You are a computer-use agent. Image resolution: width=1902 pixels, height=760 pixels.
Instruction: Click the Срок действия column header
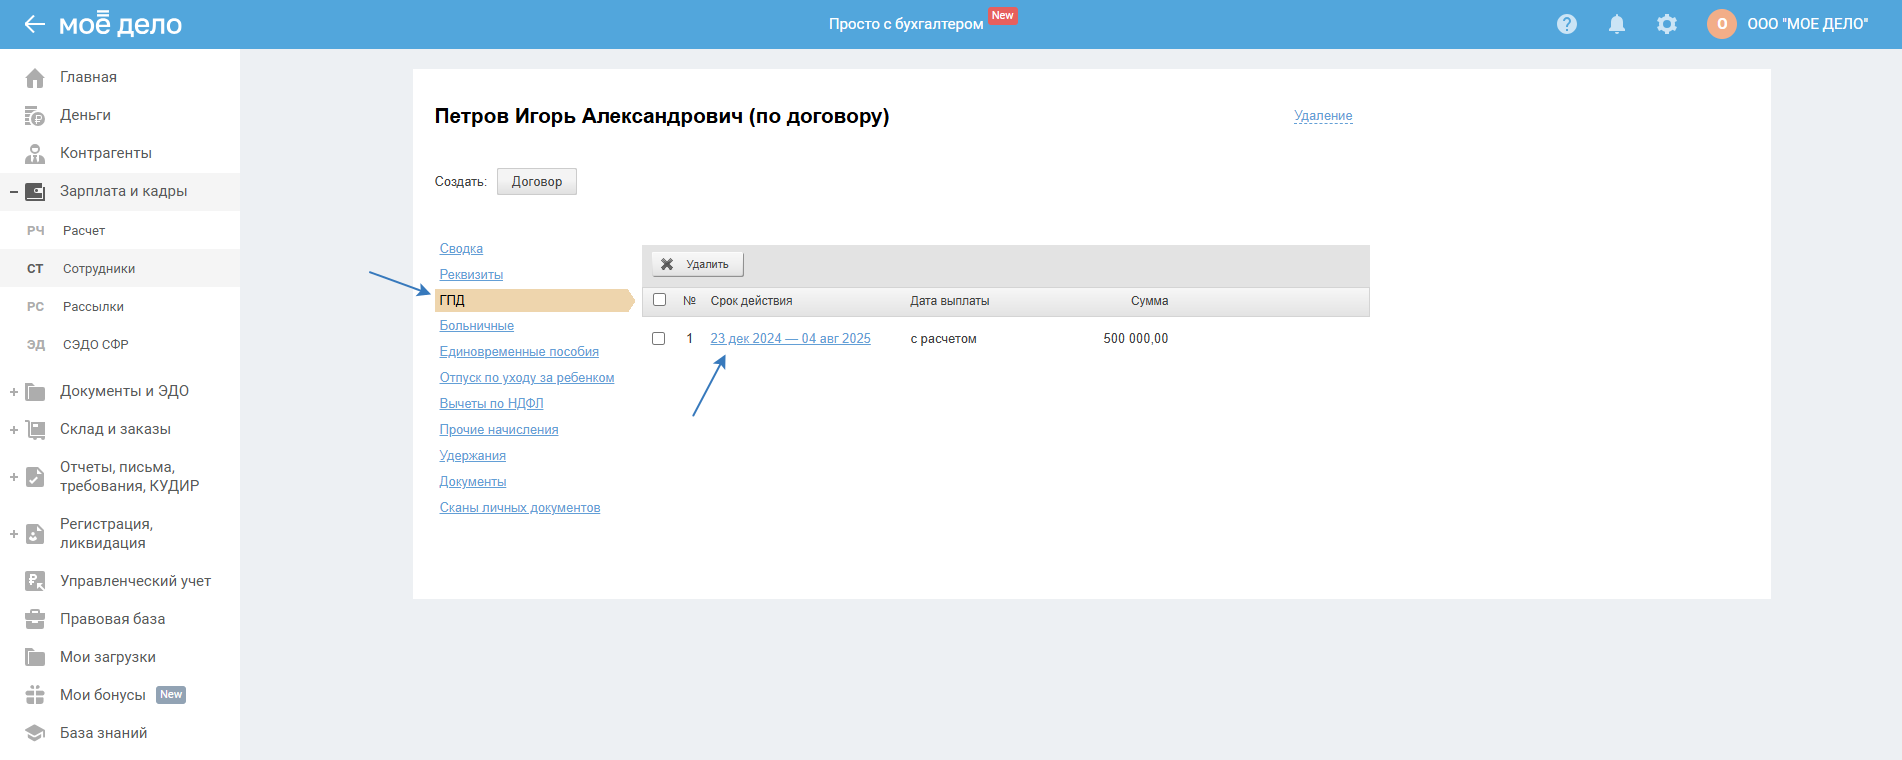(x=751, y=301)
